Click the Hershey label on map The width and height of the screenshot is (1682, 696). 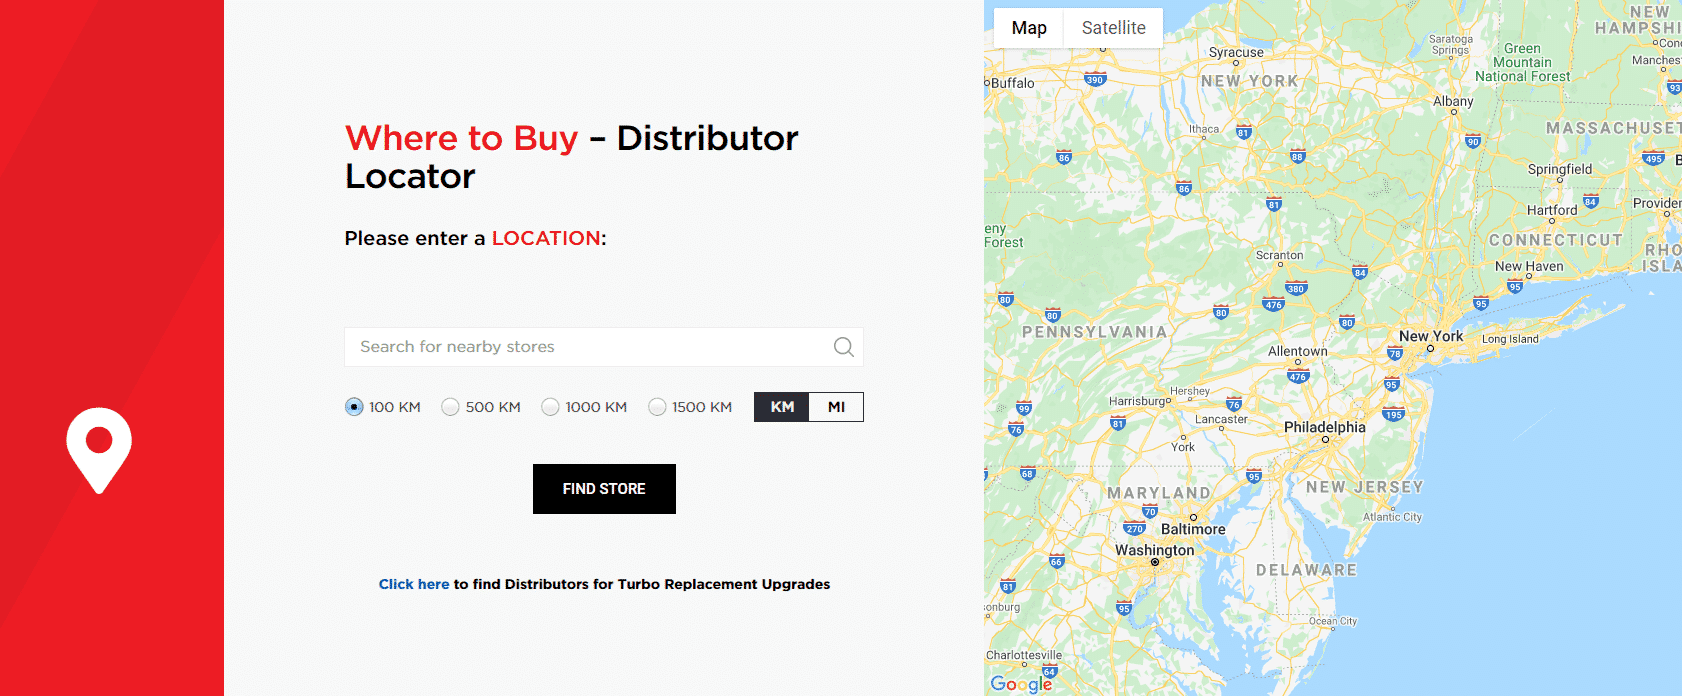(1190, 391)
